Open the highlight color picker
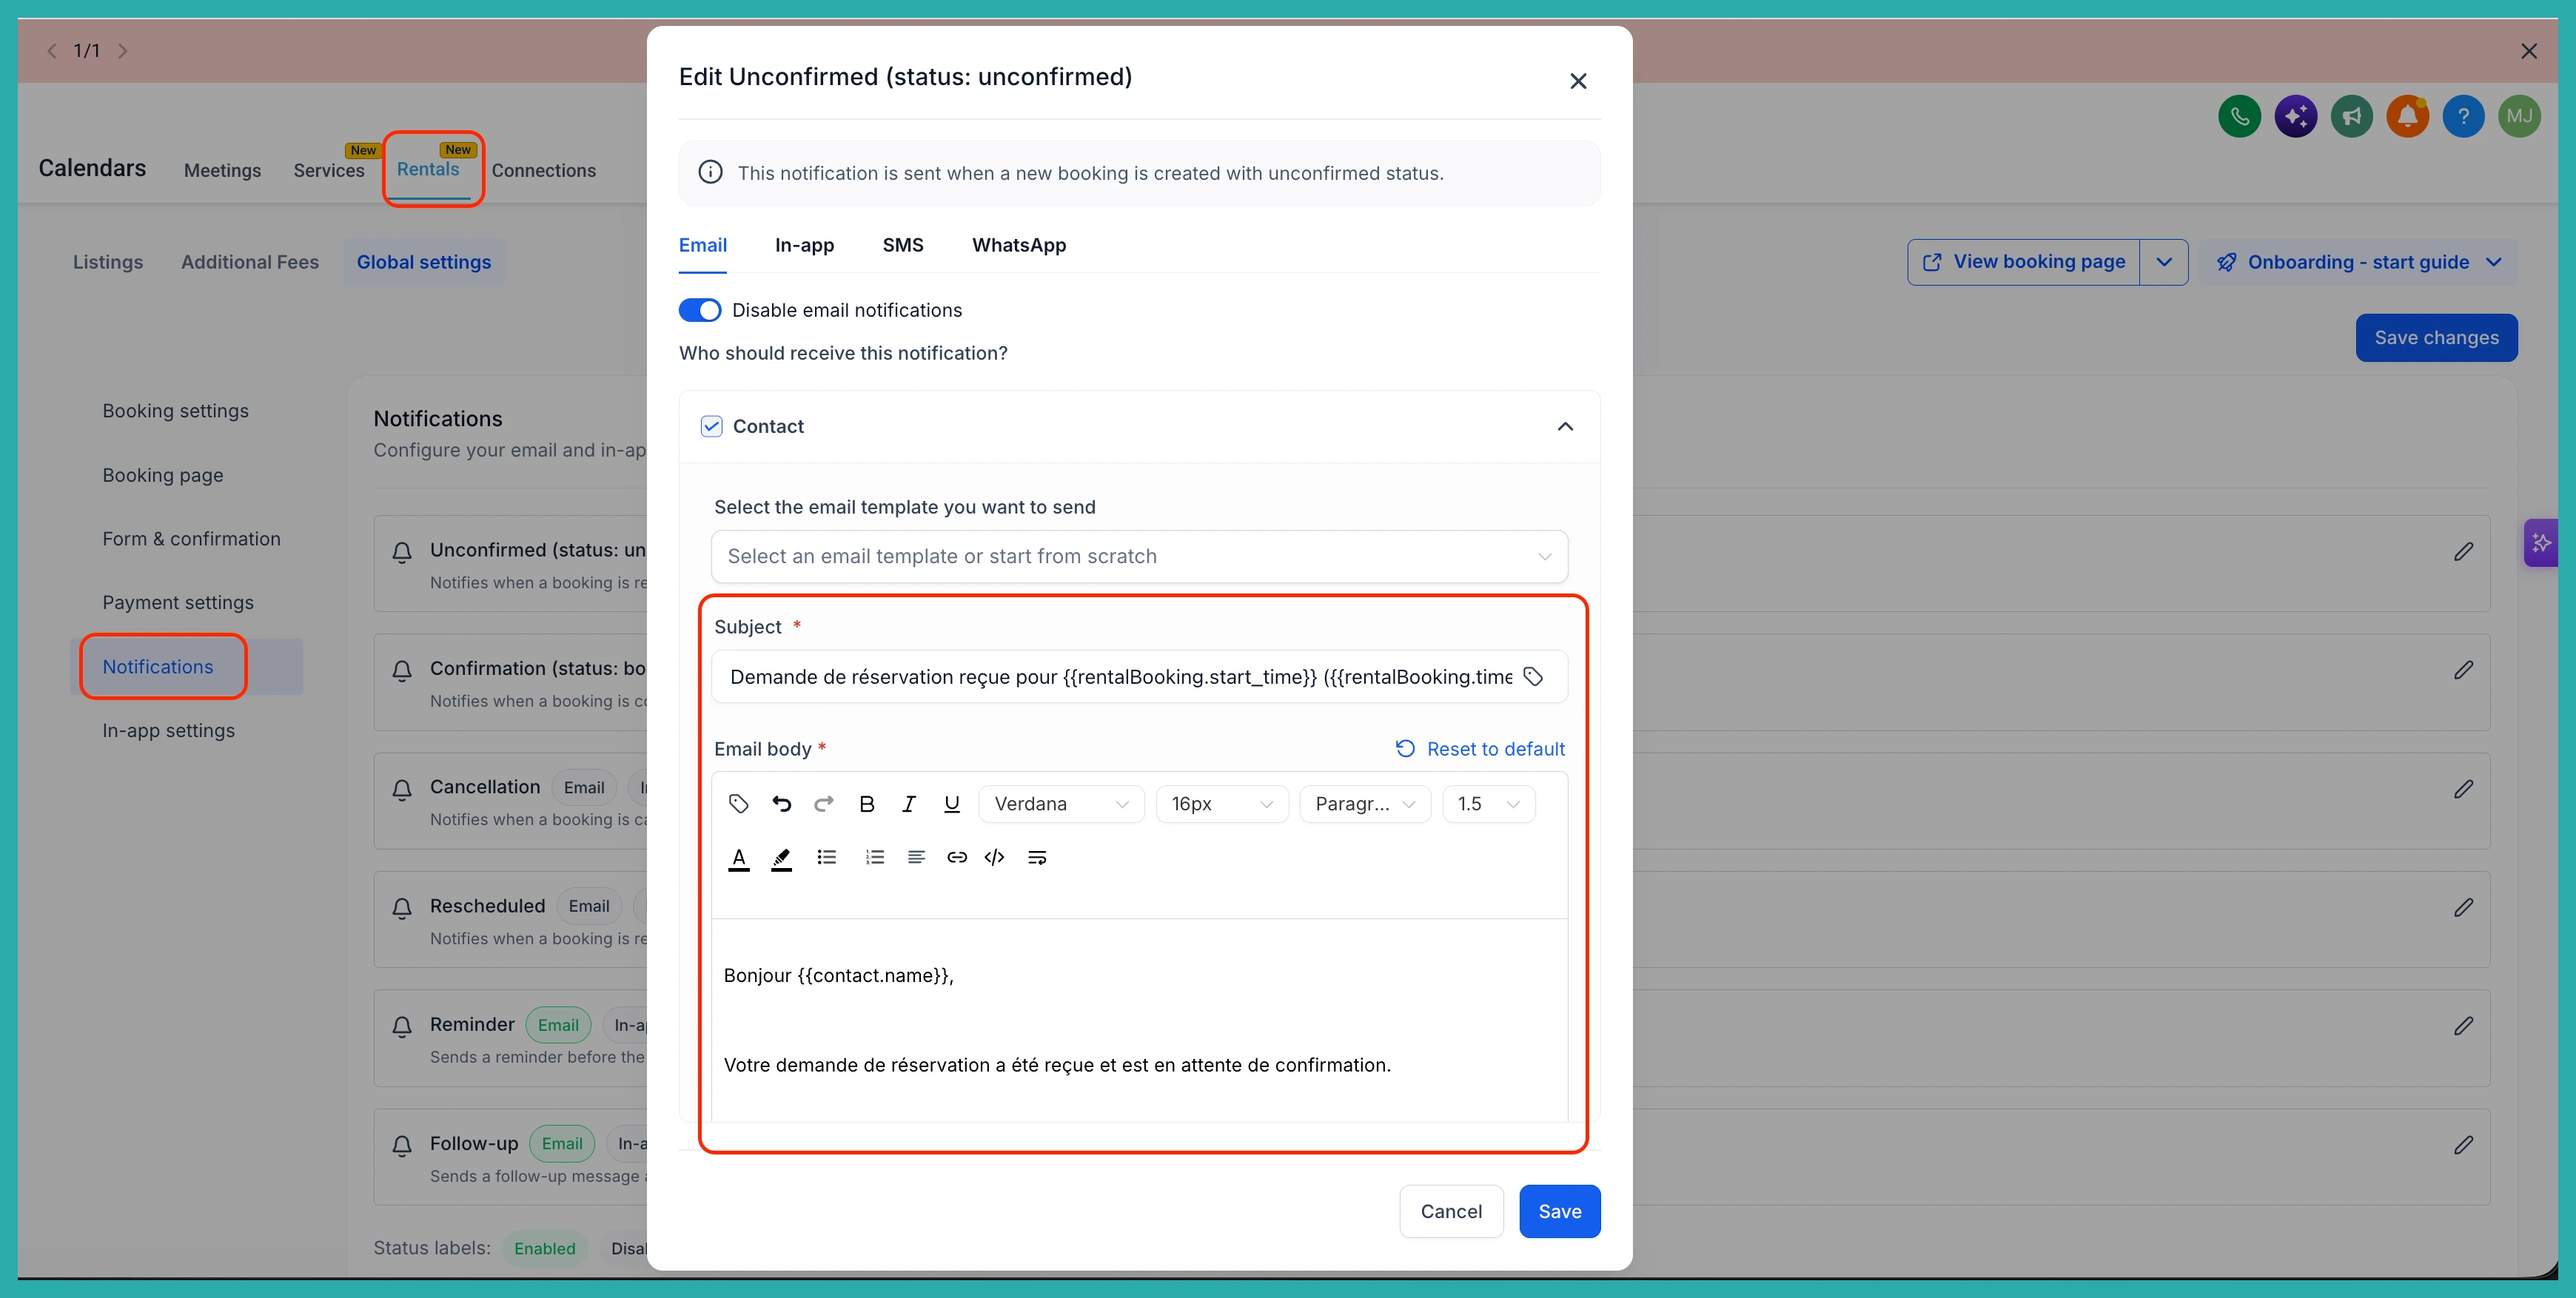The height and width of the screenshot is (1298, 2576). [782, 858]
